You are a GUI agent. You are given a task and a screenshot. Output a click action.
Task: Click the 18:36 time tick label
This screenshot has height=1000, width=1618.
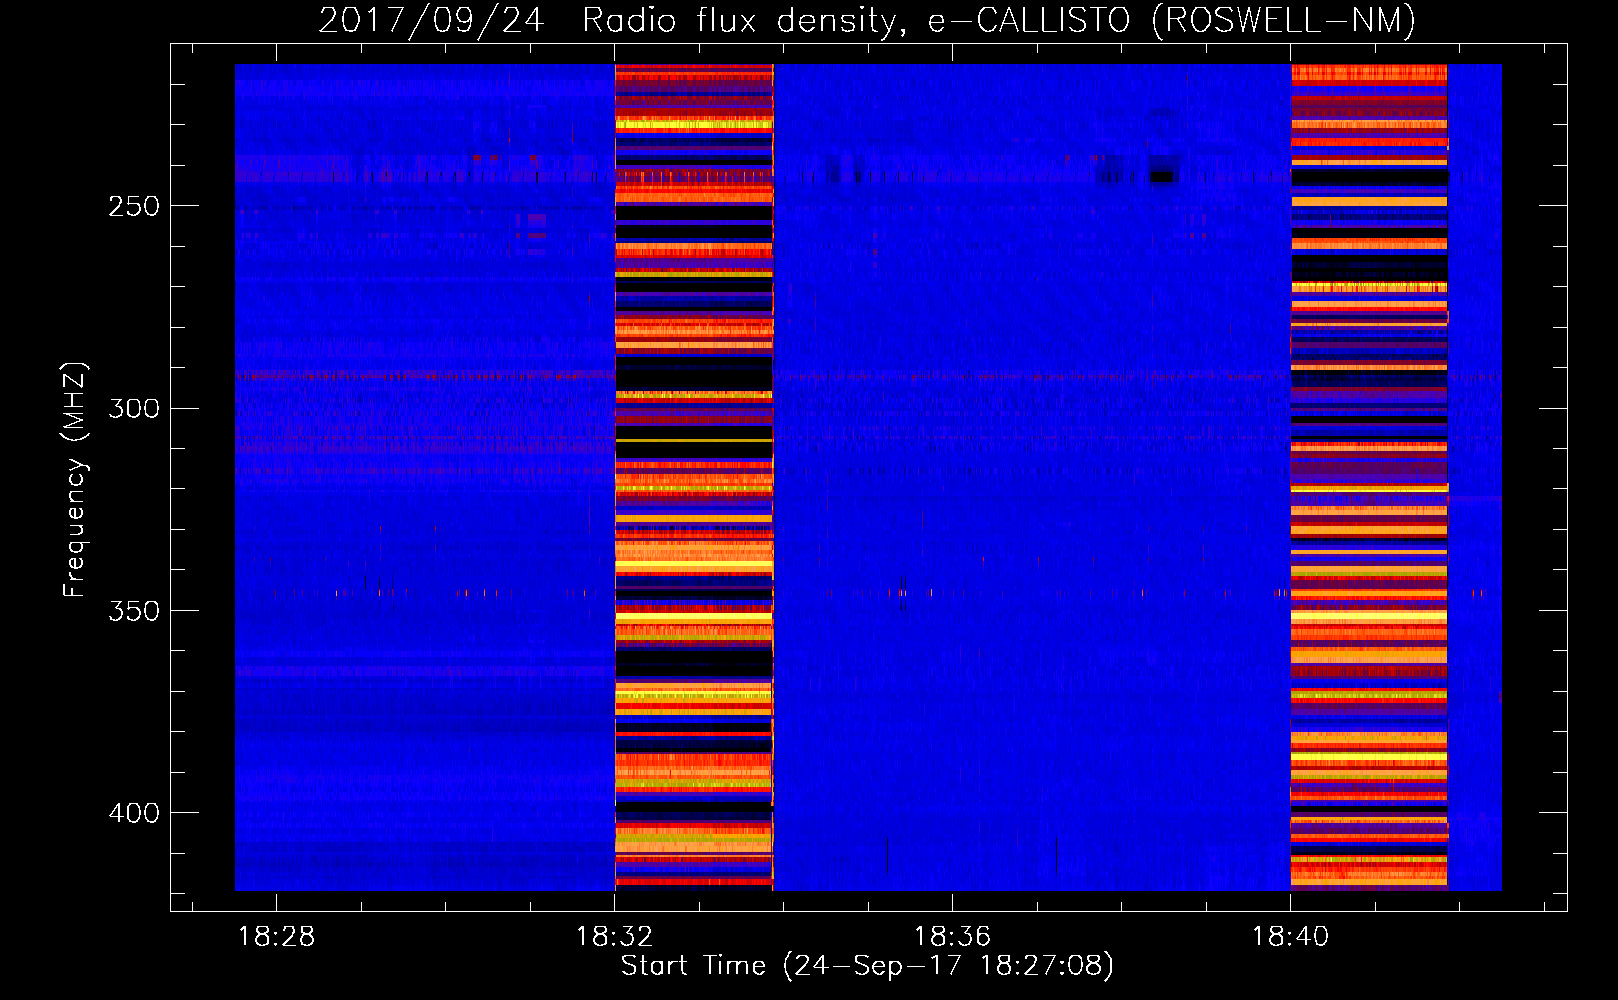[952, 936]
